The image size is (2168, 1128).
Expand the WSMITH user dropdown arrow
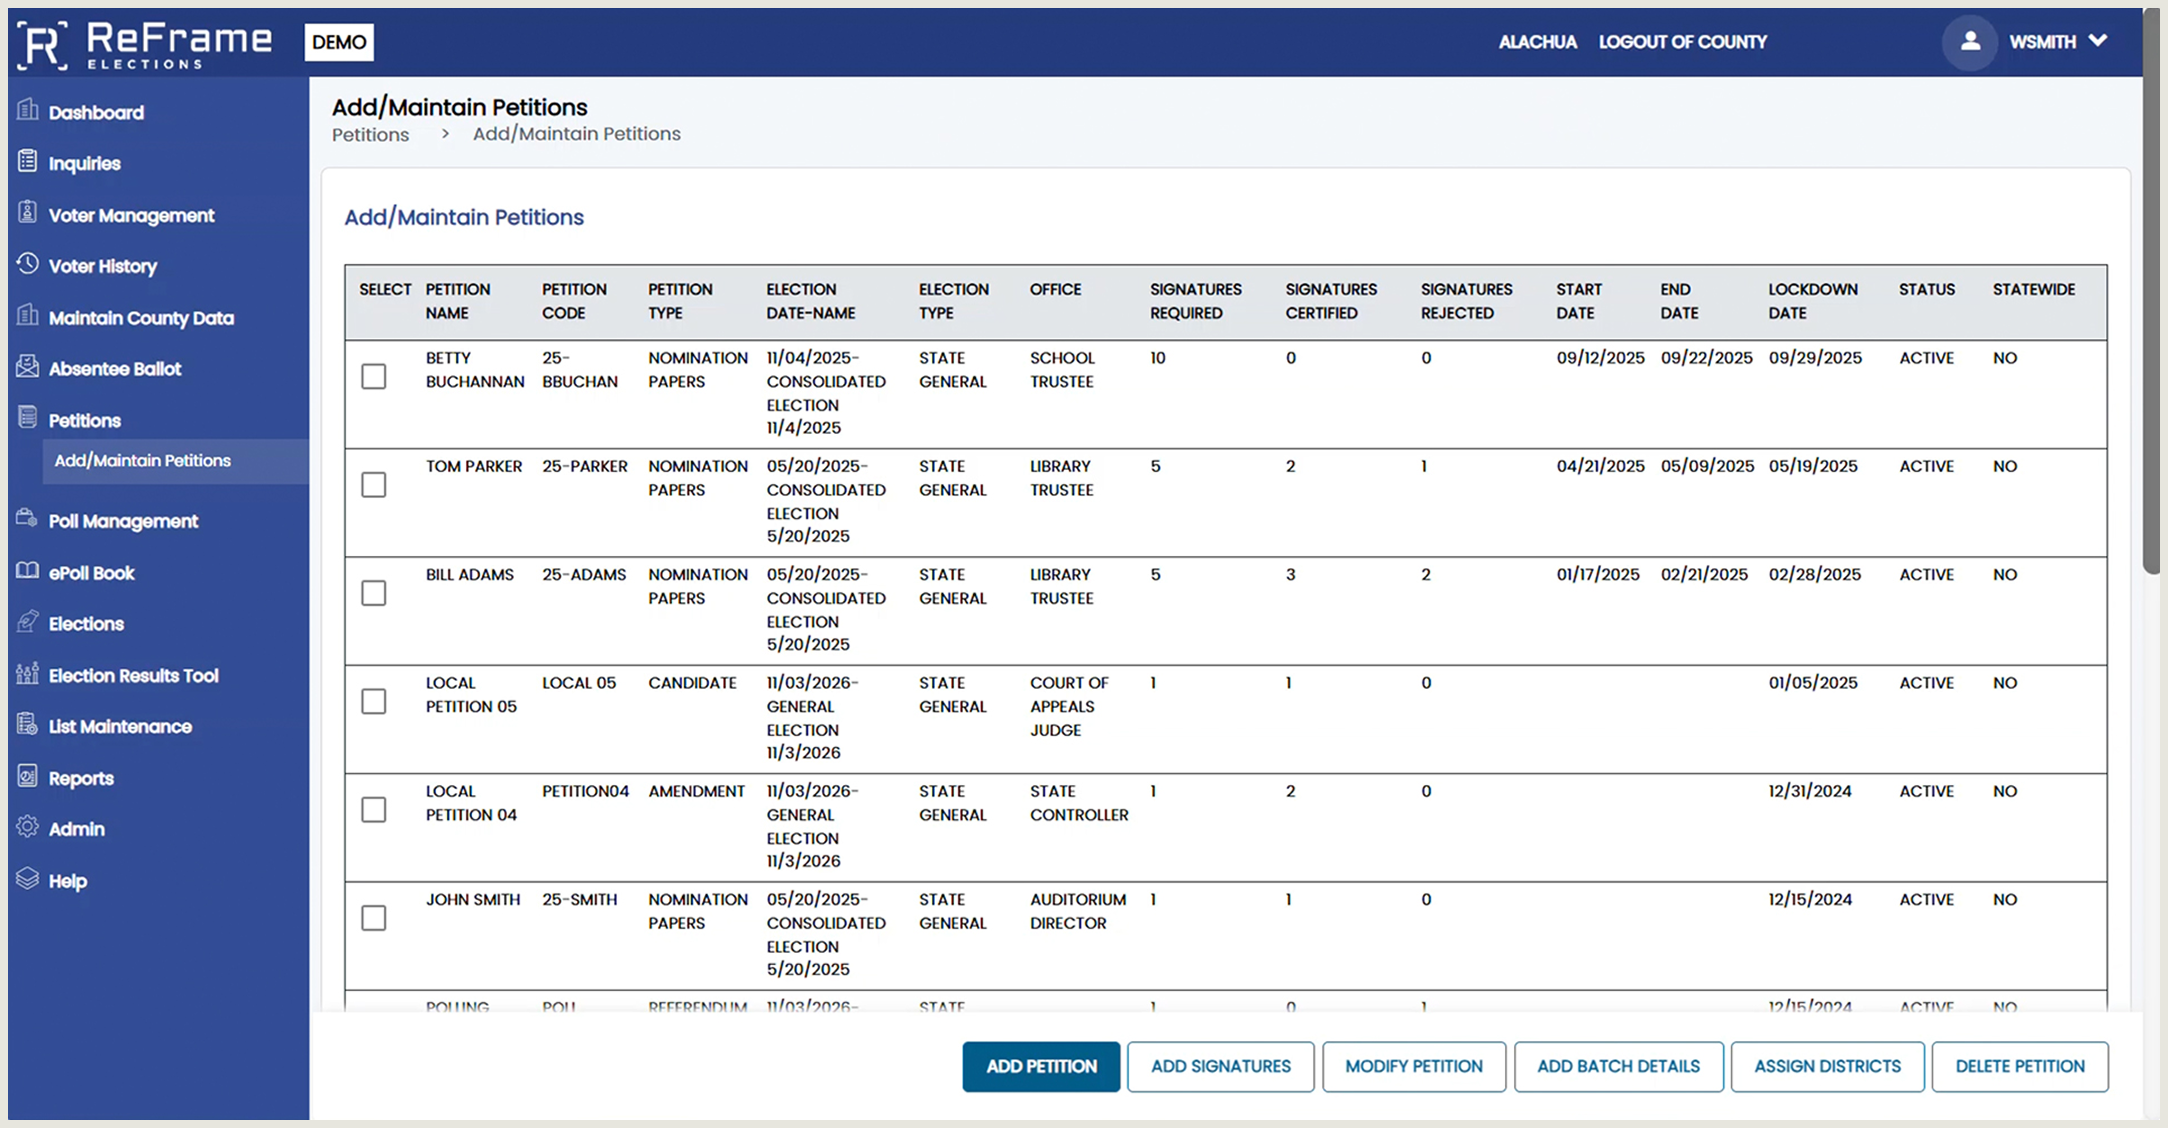point(2099,41)
